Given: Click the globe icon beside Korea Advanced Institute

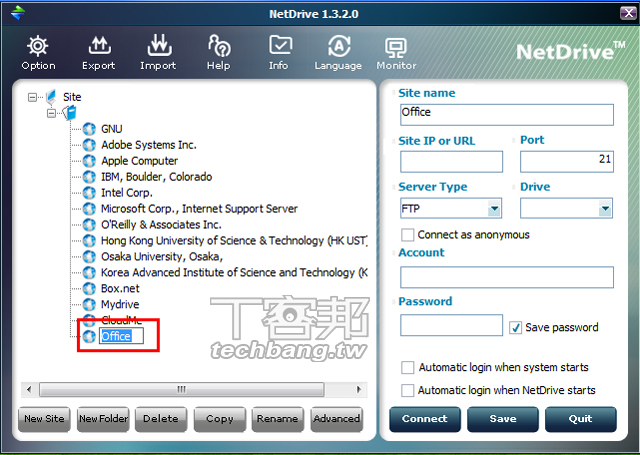Looking at the screenshot, I should [89, 272].
